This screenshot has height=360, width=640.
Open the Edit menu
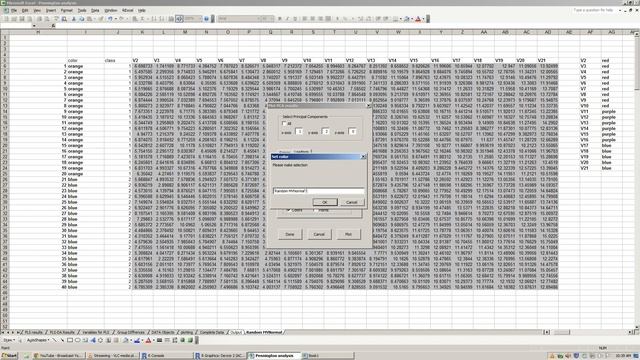tap(25, 10)
